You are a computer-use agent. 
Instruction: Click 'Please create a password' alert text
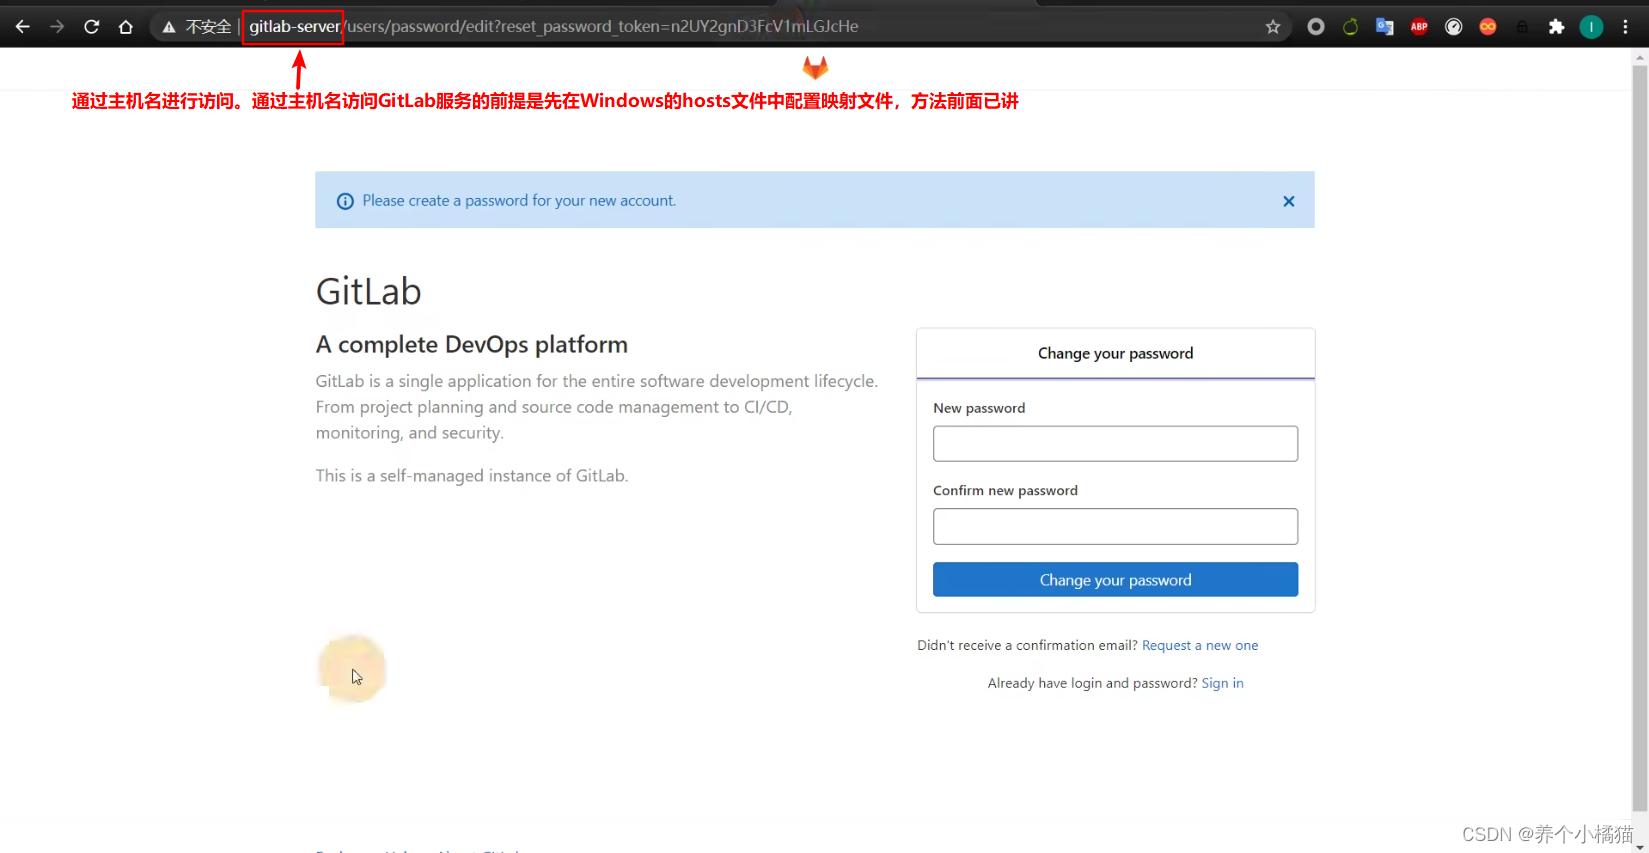click(x=519, y=201)
